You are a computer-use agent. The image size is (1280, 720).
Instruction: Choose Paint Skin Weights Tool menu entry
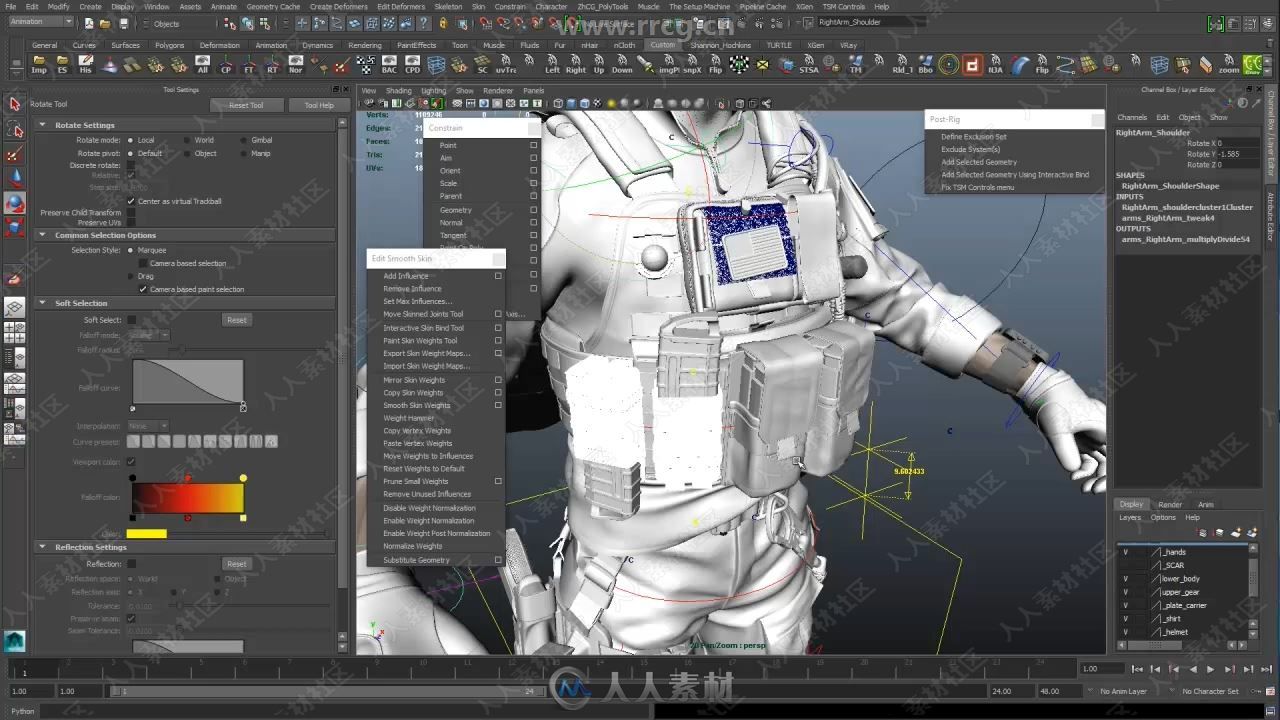coord(420,341)
